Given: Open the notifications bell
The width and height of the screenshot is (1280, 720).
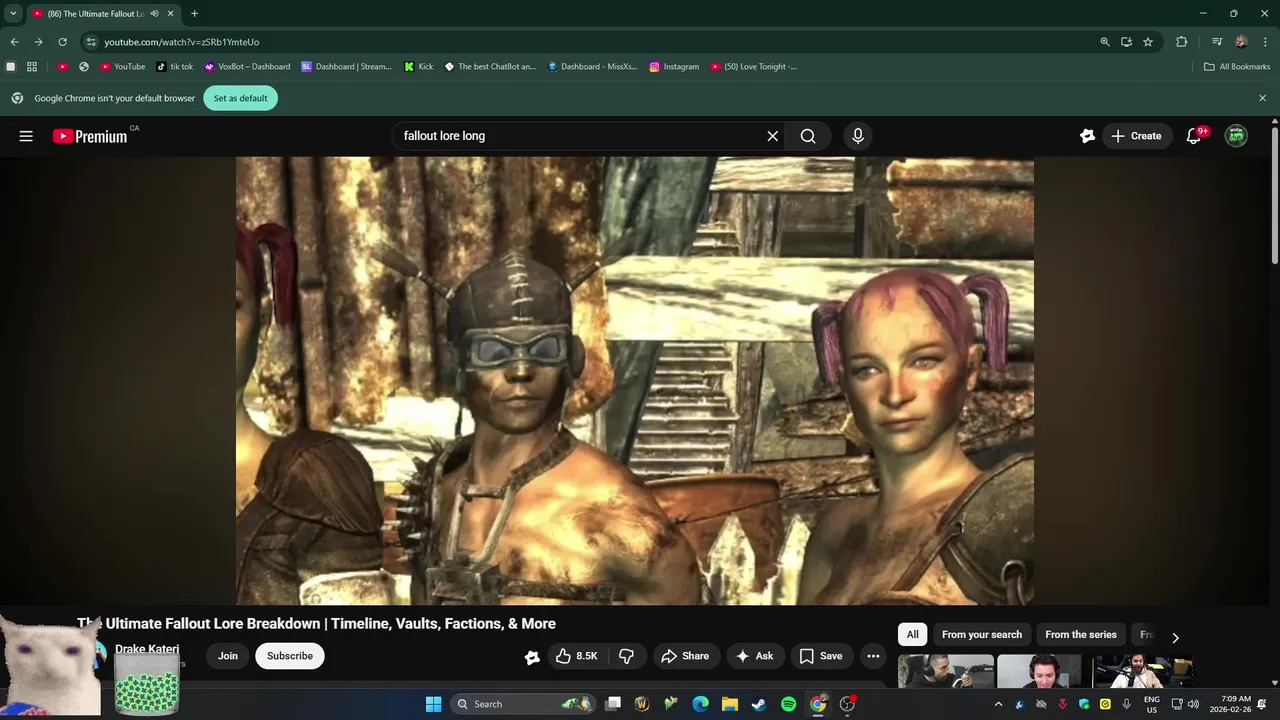Looking at the screenshot, I should tap(1193, 136).
